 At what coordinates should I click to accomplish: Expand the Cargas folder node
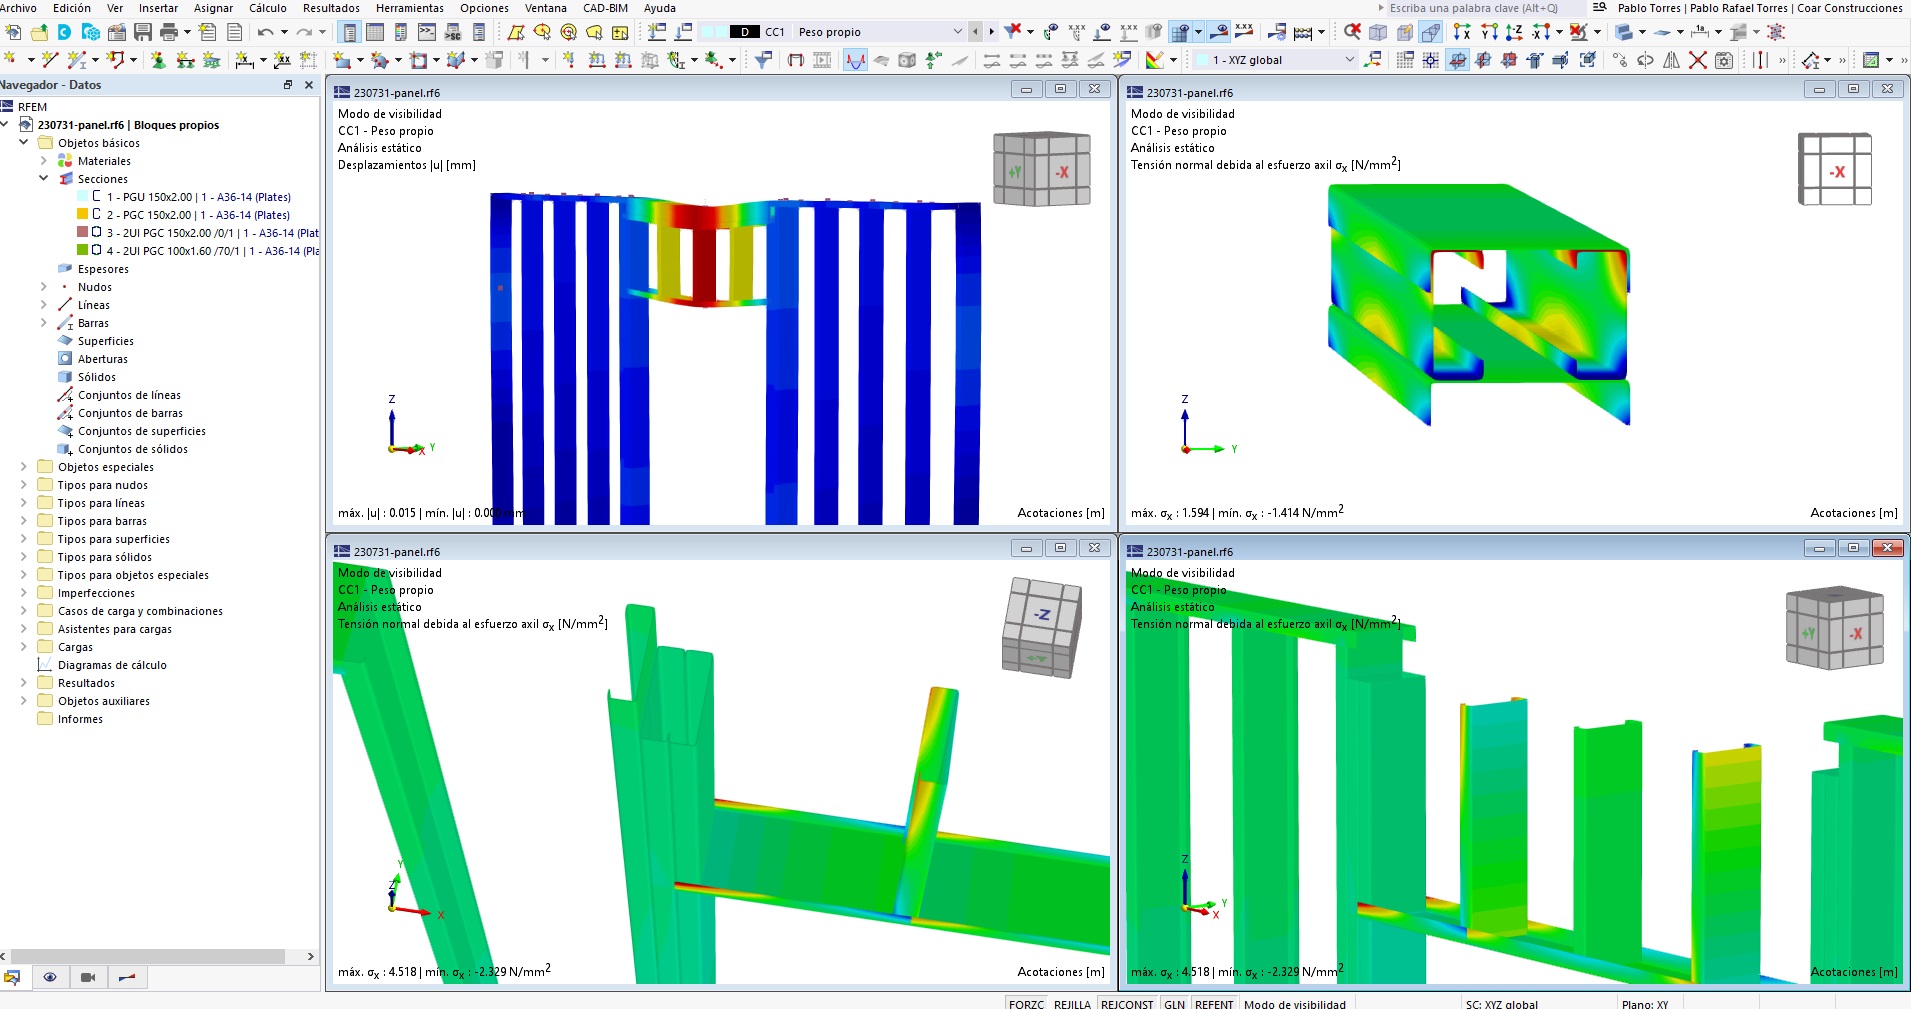pos(23,647)
